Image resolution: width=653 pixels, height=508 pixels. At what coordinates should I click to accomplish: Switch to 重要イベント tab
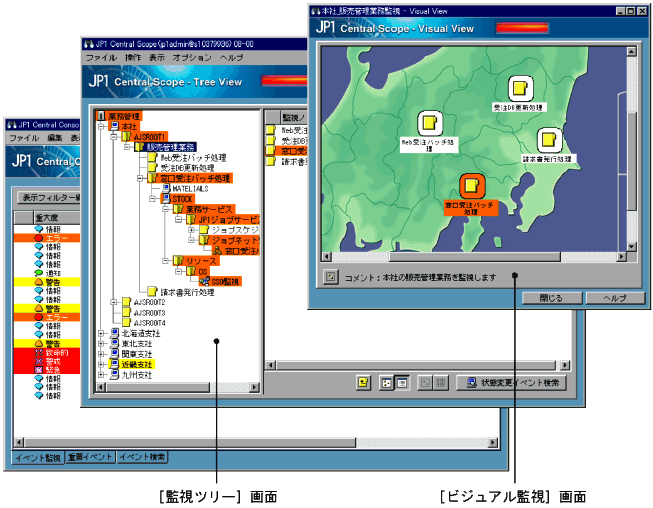(90, 457)
